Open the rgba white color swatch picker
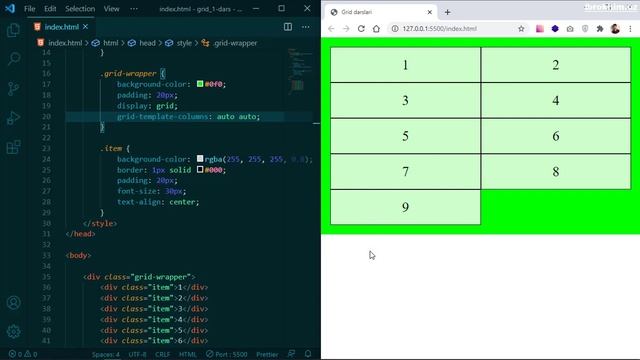This screenshot has height=360, width=640. click(200, 158)
